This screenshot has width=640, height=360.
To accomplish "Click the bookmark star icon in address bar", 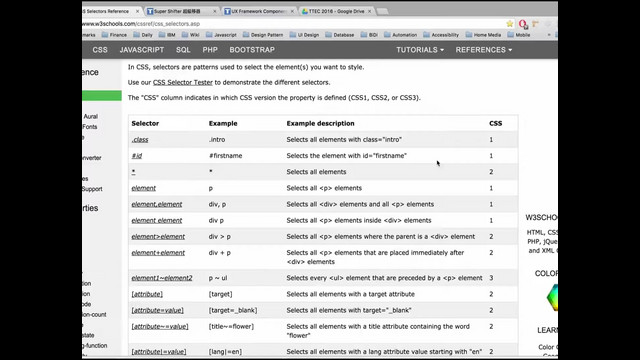I will click(x=510, y=24).
